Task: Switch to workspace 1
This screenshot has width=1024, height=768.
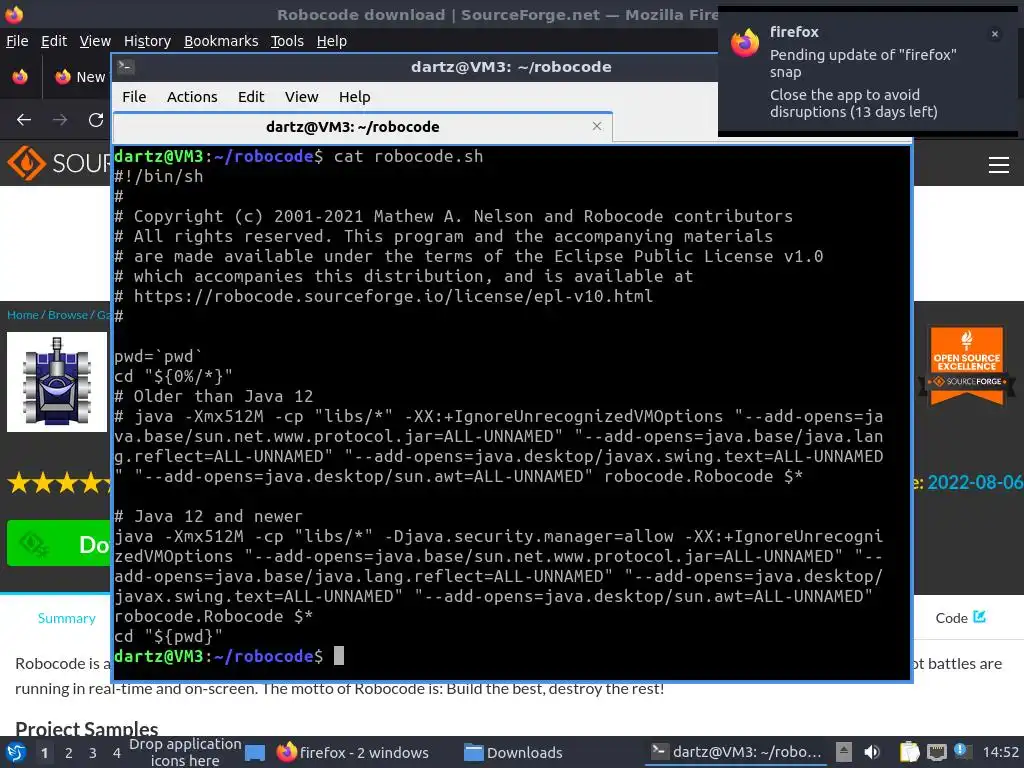Action: 44,753
